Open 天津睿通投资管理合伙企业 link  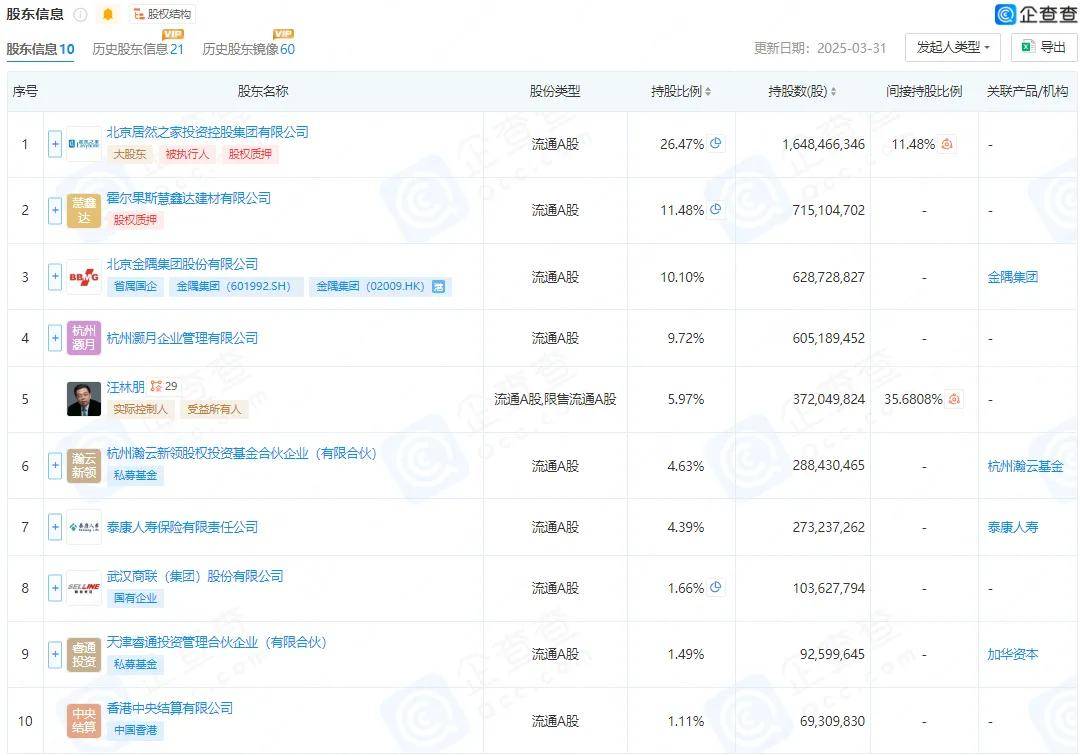216,642
